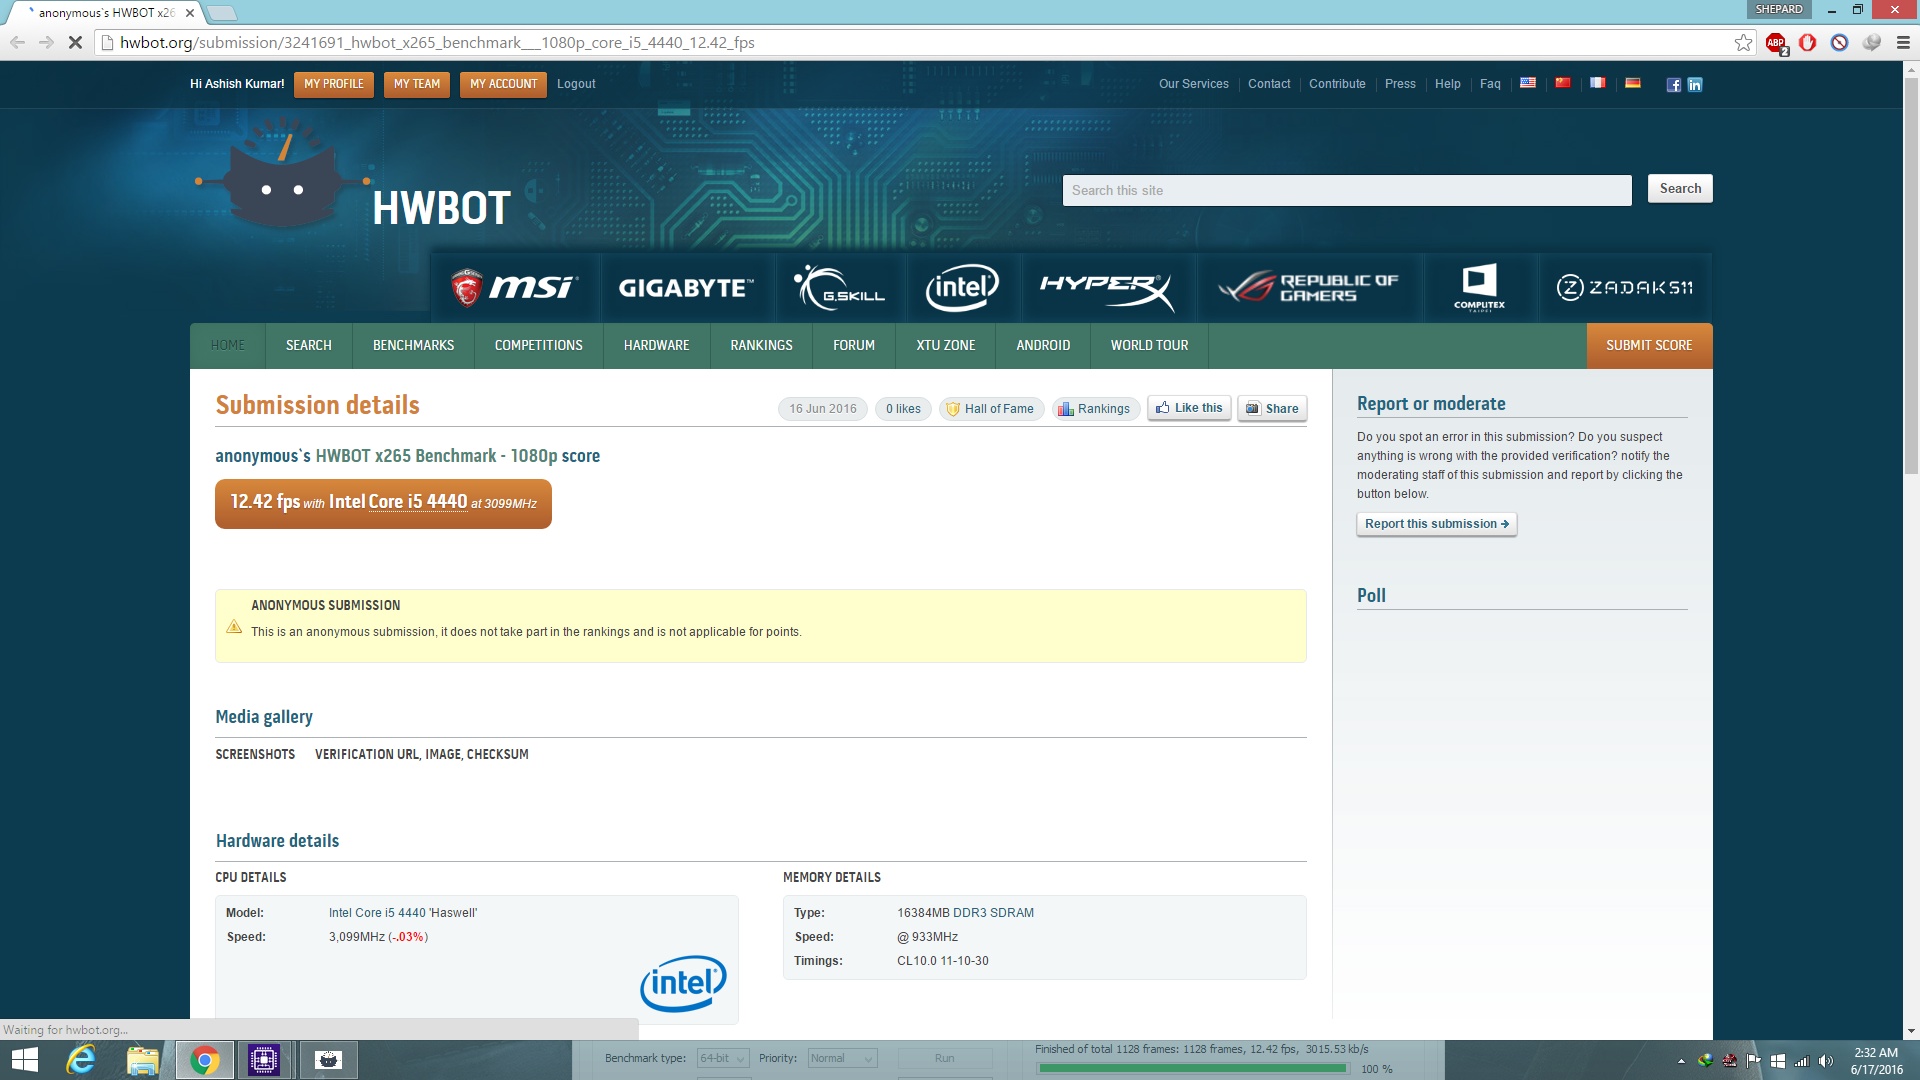Open the COMPETITIONS nav menu
1920x1080 pixels.
(x=538, y=345)
